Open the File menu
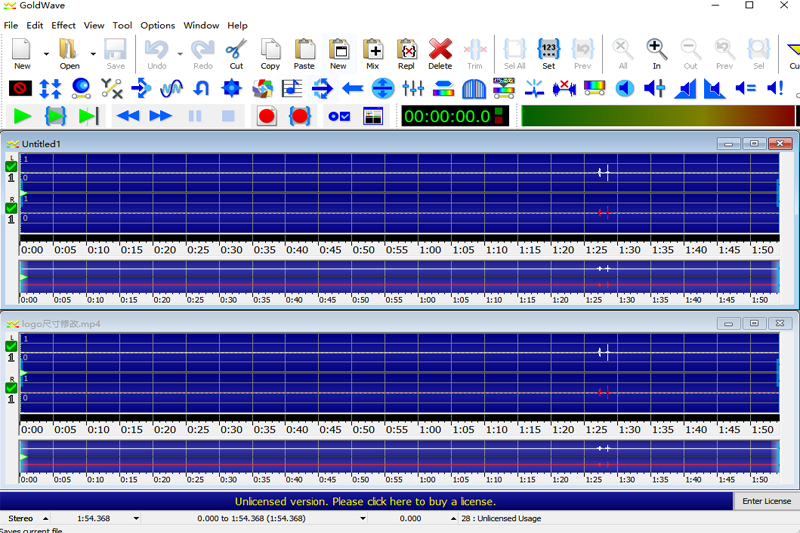Image resolution: width=800 pixels, height=533 pixels. [x=11, y=25]
